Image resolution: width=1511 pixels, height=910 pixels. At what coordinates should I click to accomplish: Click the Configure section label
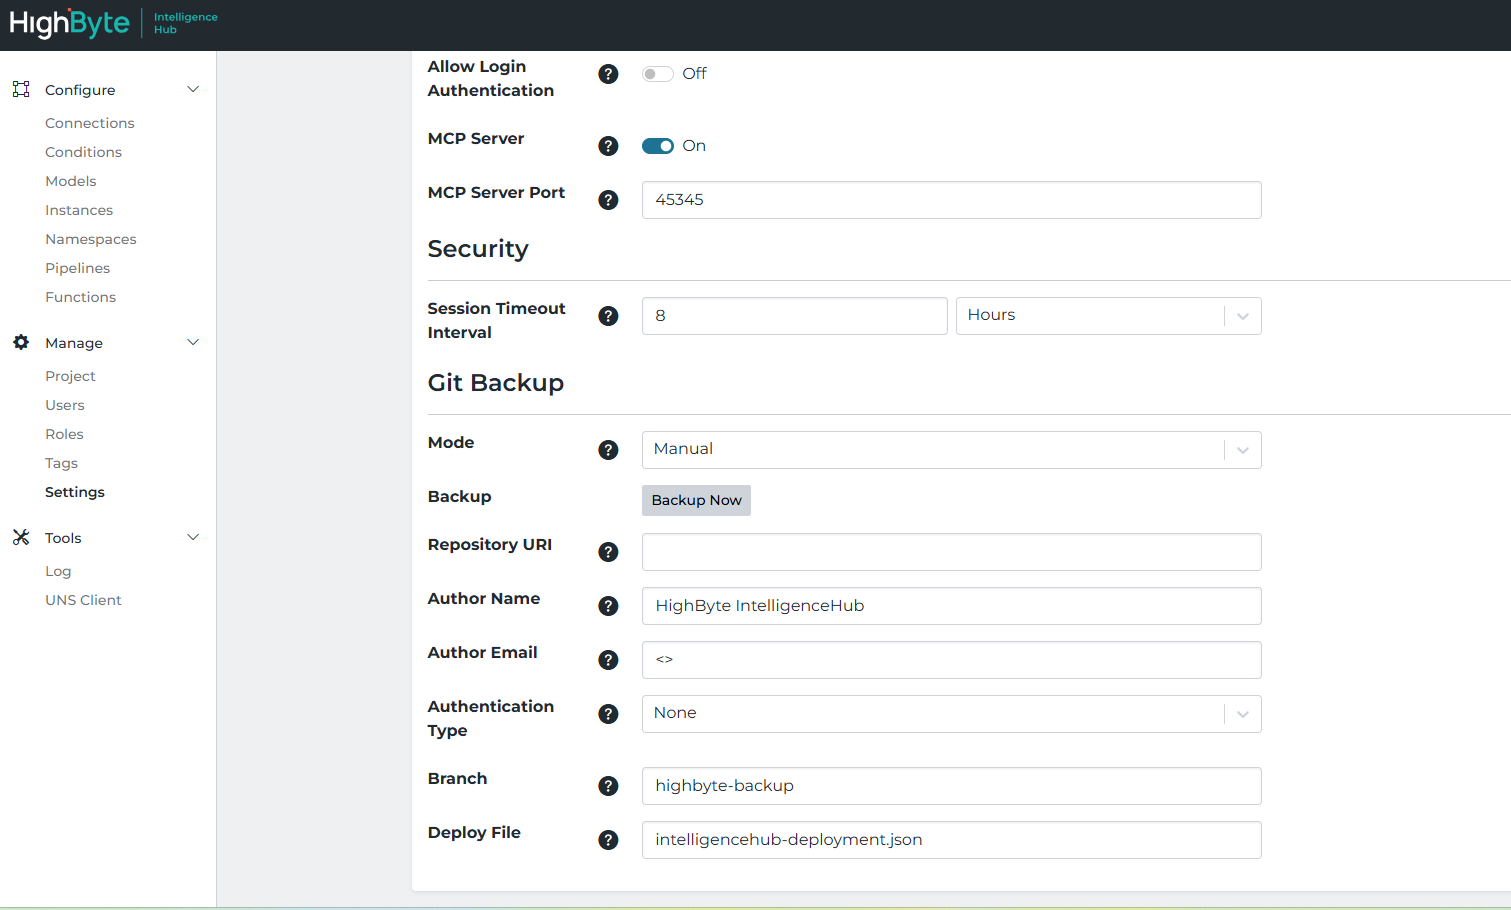pos(80,90)
